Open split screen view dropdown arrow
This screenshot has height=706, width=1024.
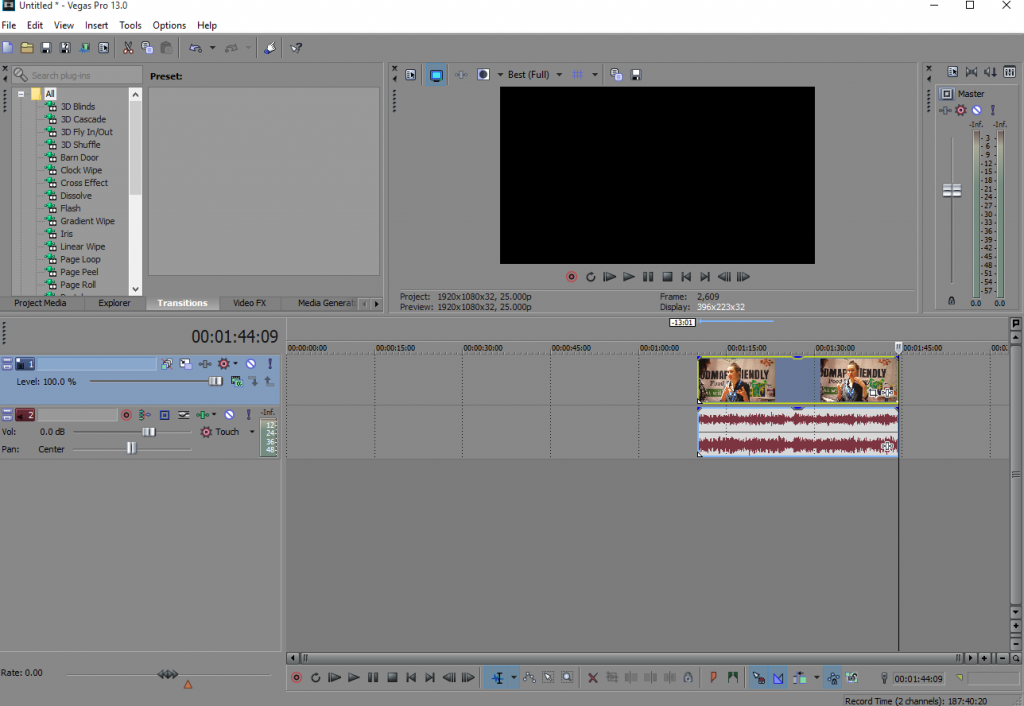tap(500, 74)
